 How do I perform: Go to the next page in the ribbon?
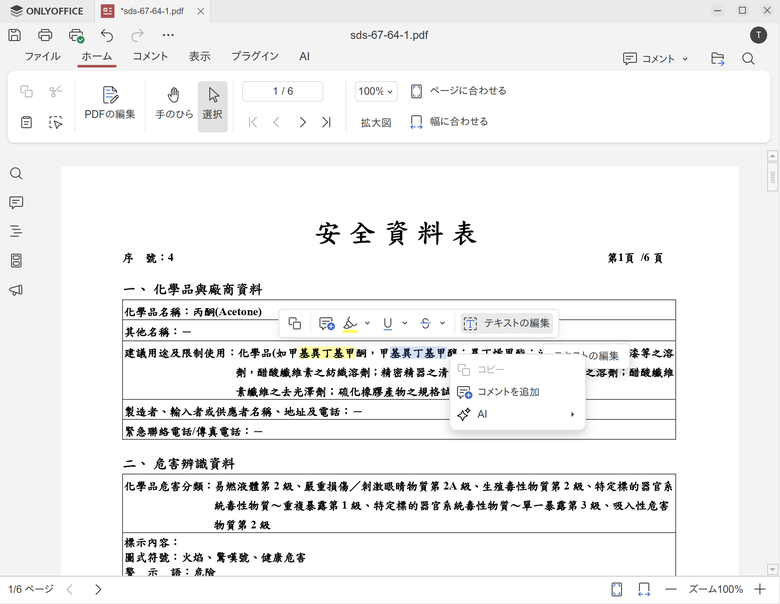point(302,122)
